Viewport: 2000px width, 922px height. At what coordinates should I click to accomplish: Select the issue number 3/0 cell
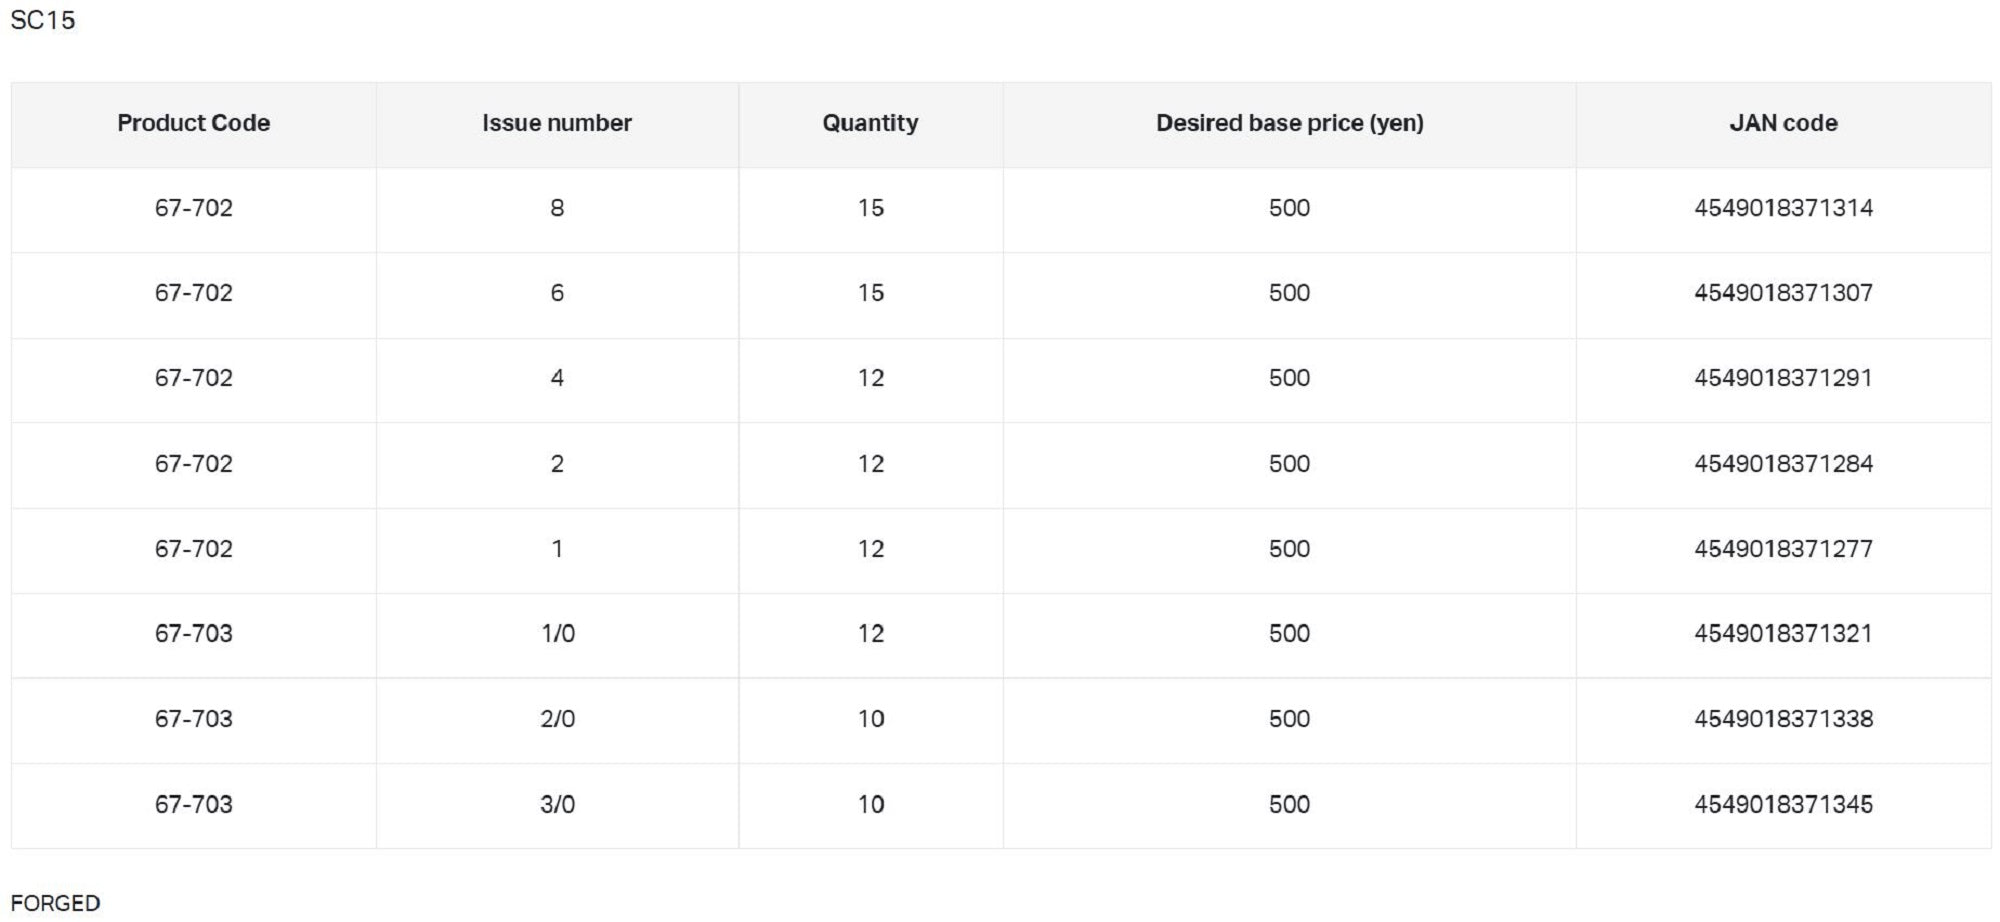[x=557, y=804]
